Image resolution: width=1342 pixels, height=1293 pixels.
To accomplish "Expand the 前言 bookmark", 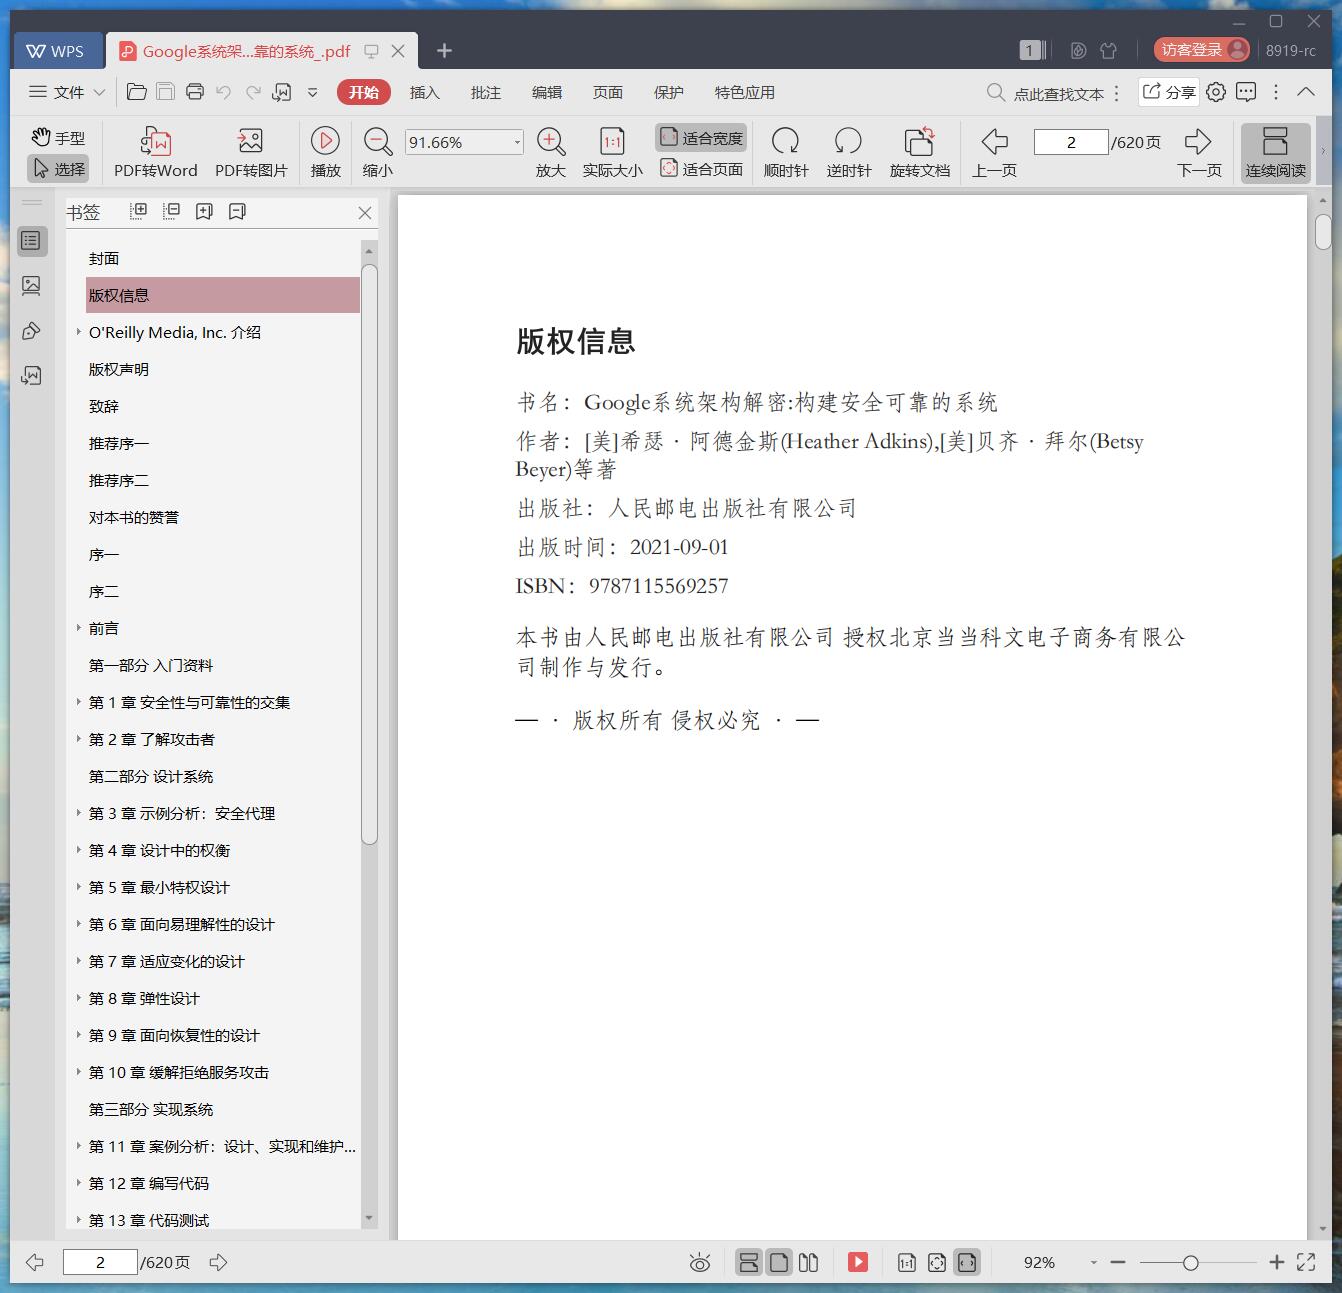I will pos(79,628).
